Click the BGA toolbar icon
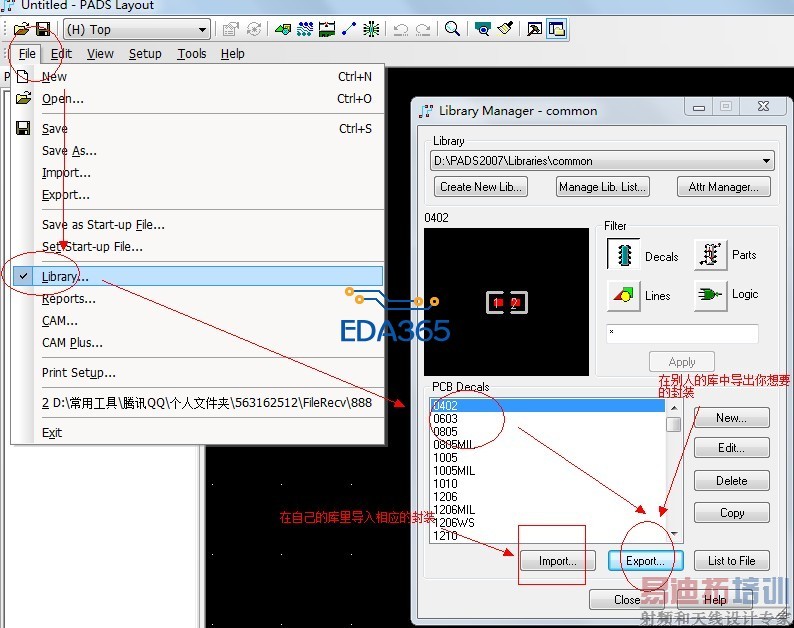The image size is (794, 628). (371, 29)
